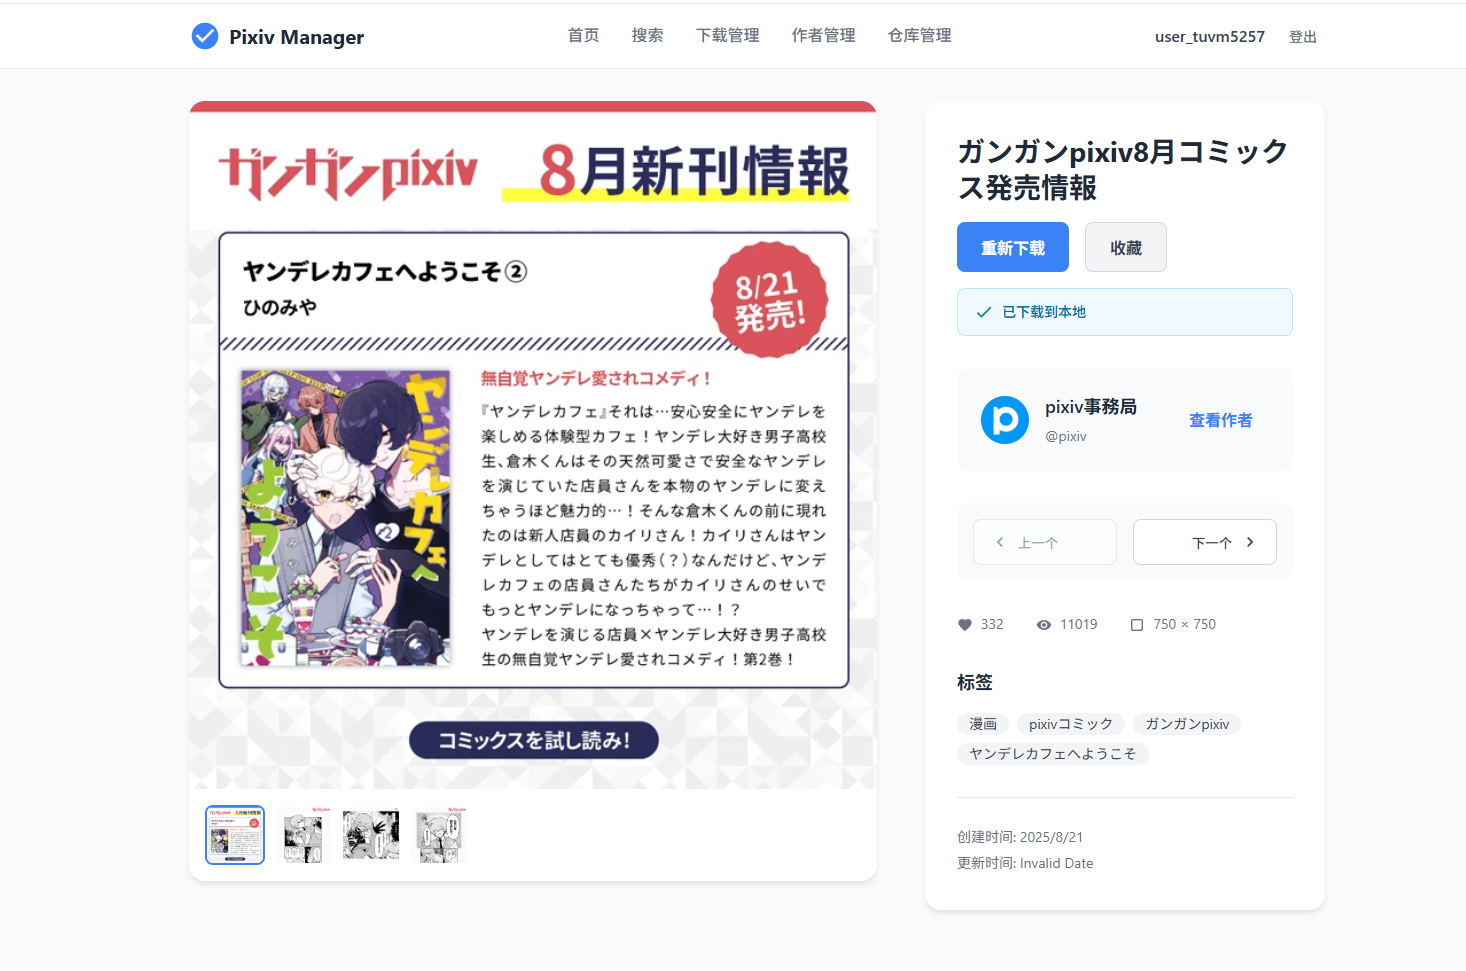Go to 下载管理 page
The image size is (1466, 971).
728,35
